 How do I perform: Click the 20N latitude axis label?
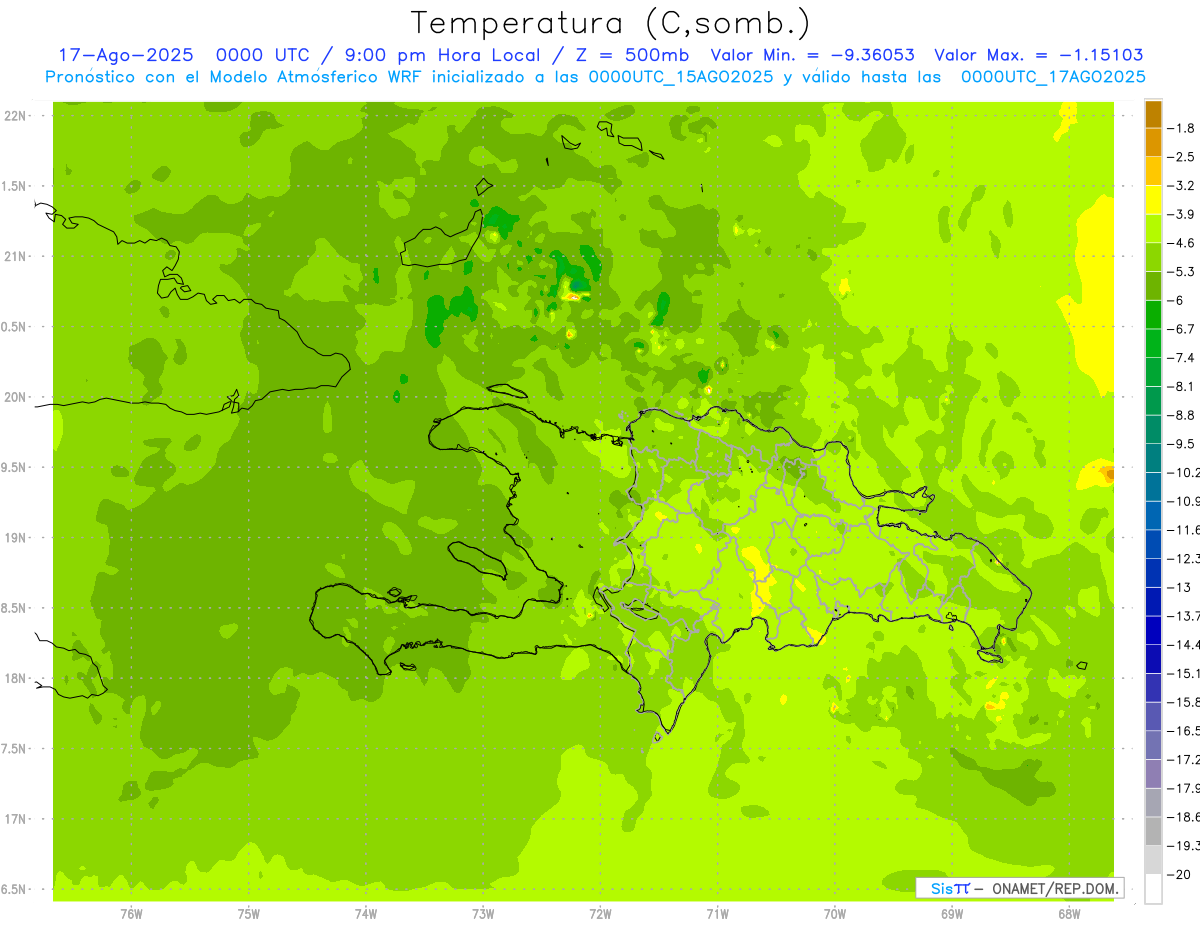(x=15, y=397)
